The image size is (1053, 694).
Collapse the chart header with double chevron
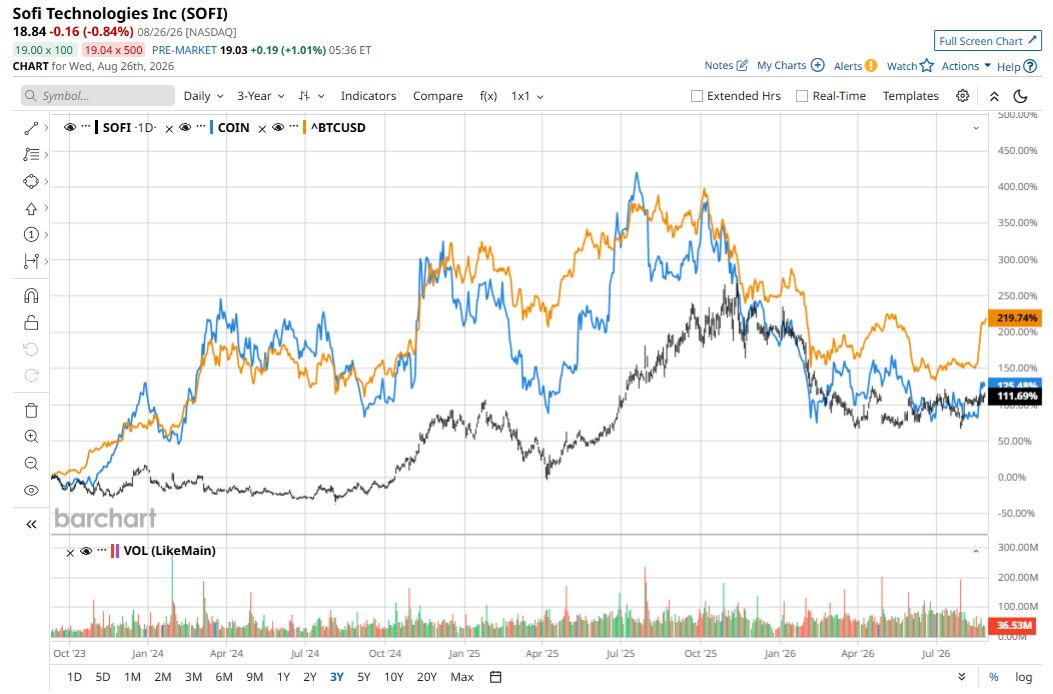pyautogui.click(x=994, y=96)
